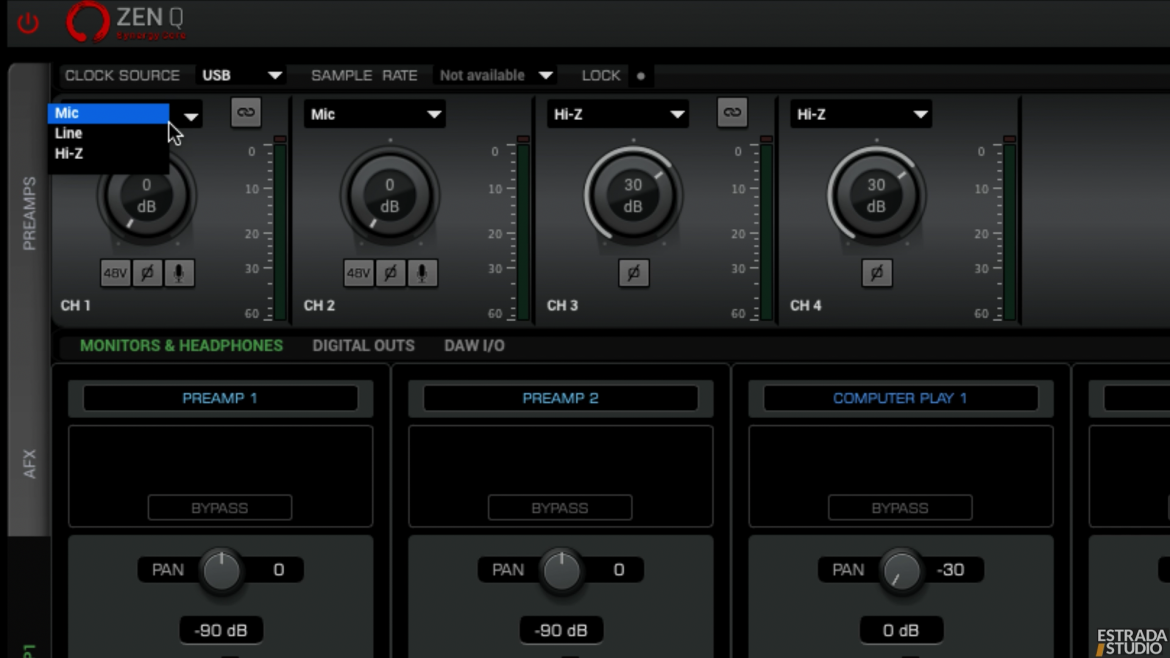Click the PREAMP 2 pan value field
Image resolution: width=1170 pixels, height=658 pixels.
pos(619,570)
